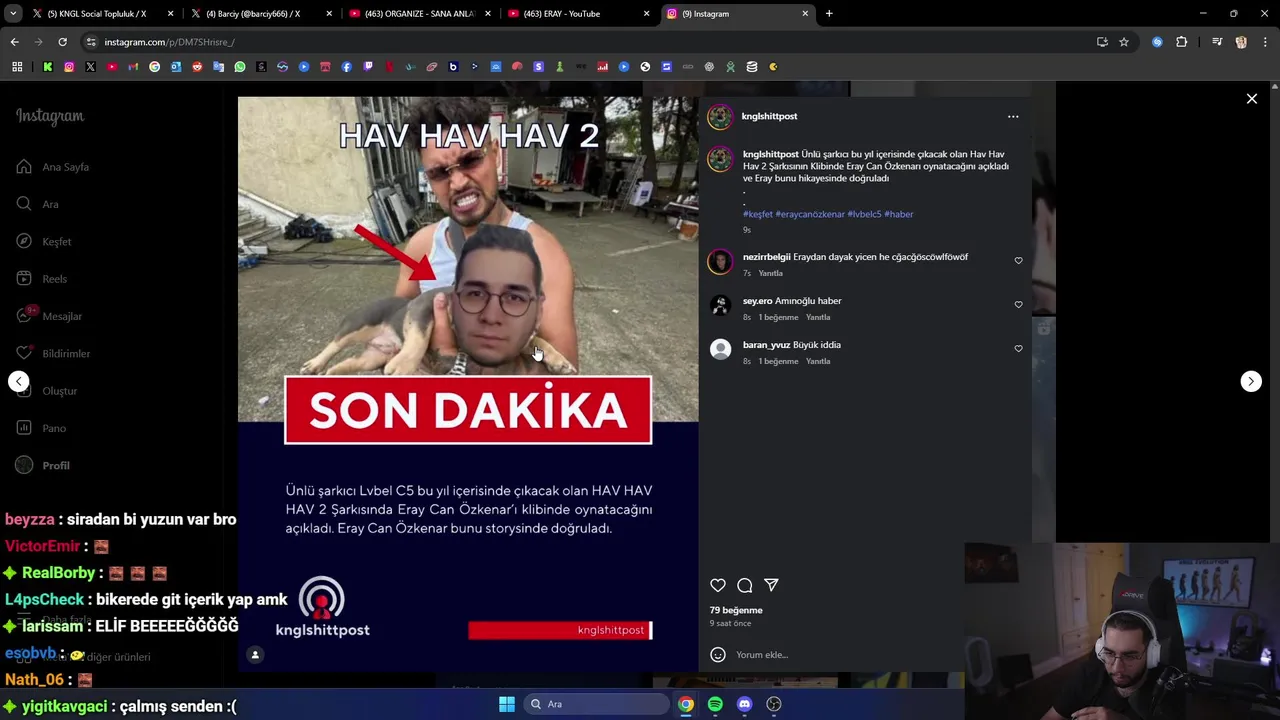Open Chrome three-dot menu

point(1265,42)
